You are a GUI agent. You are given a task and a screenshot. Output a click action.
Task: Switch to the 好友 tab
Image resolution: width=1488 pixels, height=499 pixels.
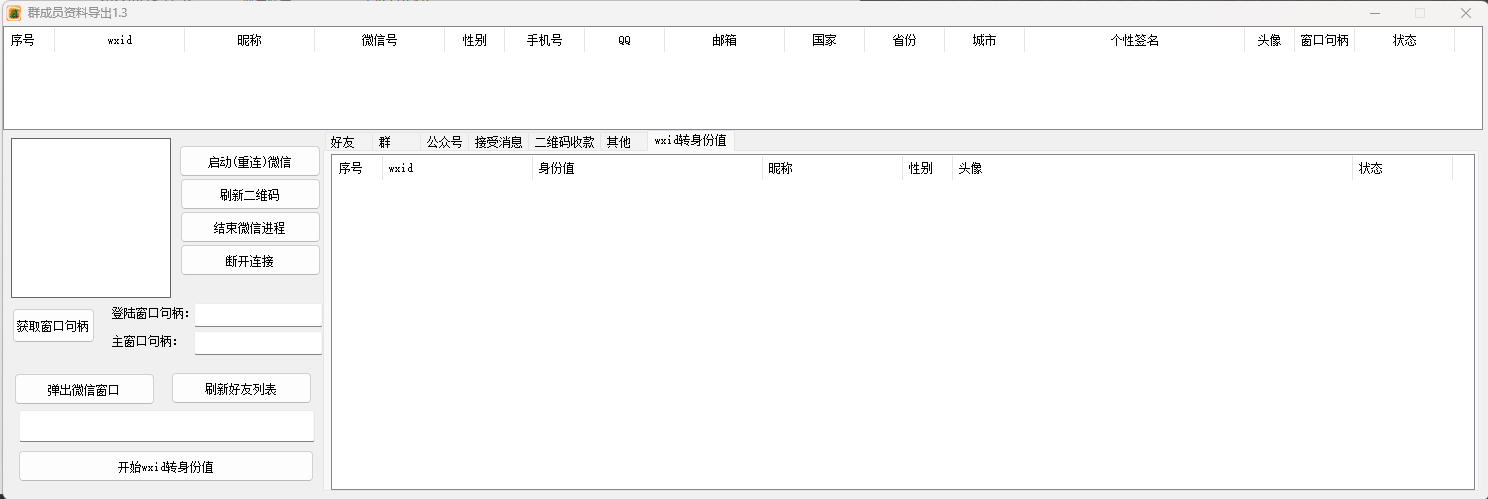(343, 142)
